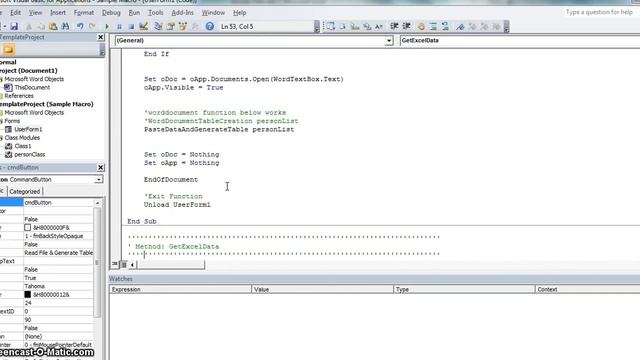Switch to Full Module View button
This screenshot has height=360, width=640.
click(124, 264)
